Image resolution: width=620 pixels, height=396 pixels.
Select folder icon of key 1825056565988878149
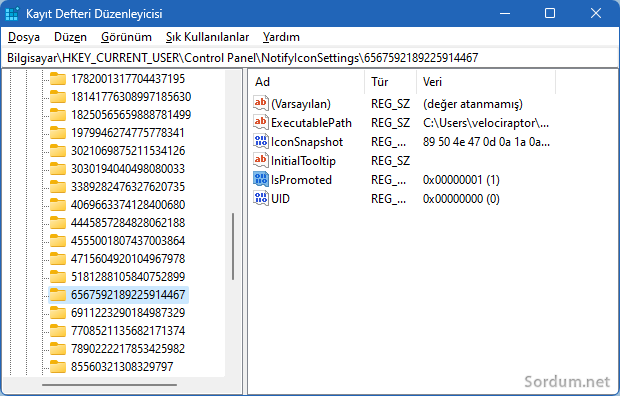click(58, 115)
